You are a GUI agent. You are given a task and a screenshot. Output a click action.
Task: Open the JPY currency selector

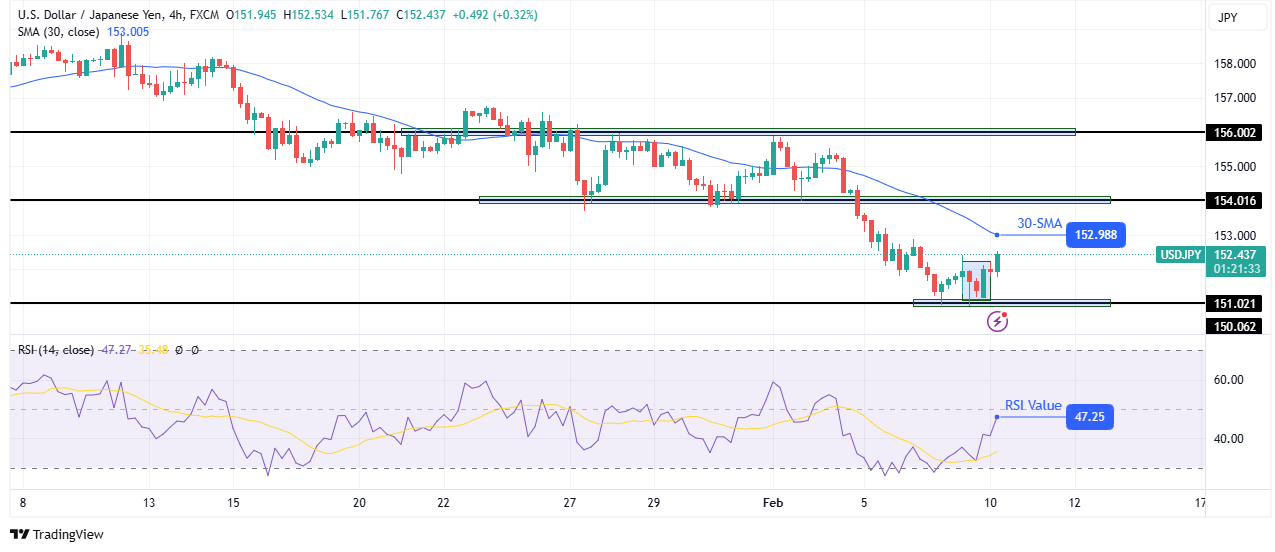pos(1239,17)
